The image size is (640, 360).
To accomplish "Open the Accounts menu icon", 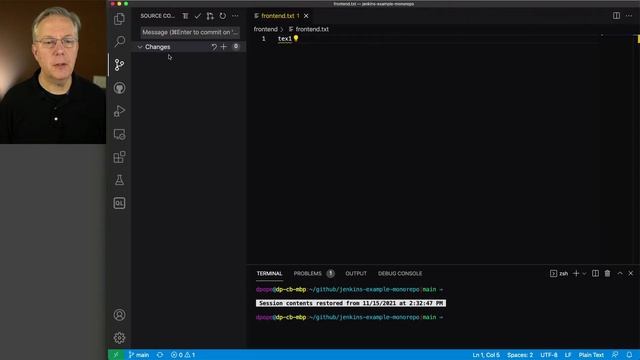I will click(119, 315).
